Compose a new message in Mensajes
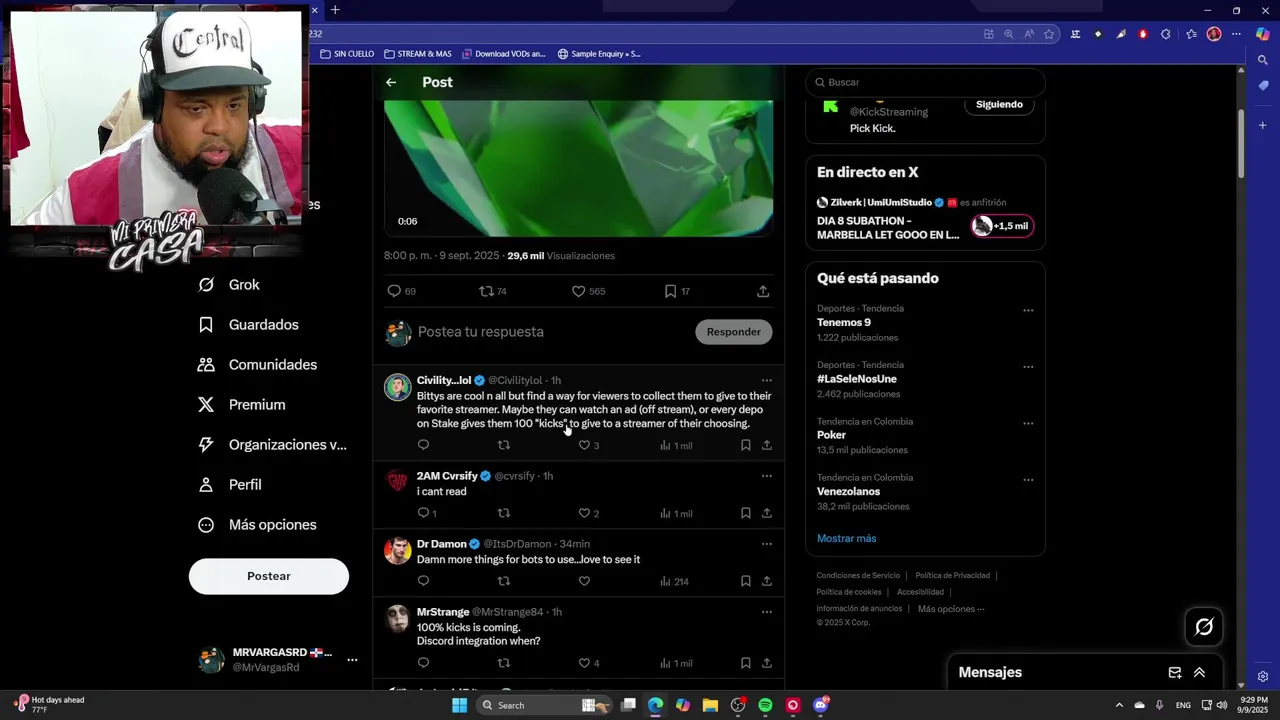The width and height of the screenshot is (1280, 720). point(1175,673)
